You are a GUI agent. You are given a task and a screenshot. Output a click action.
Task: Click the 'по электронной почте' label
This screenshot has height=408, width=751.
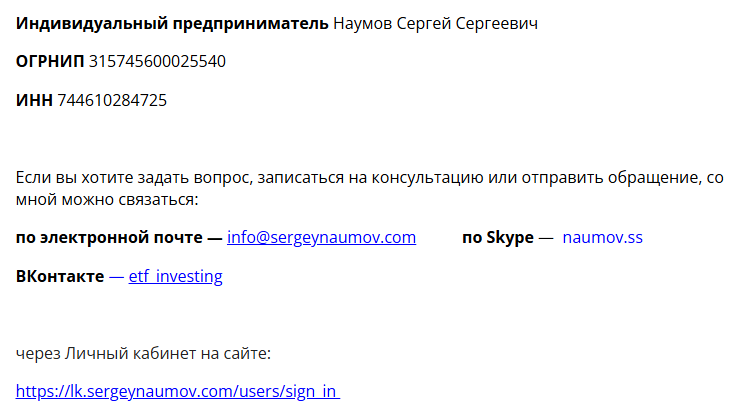[111, 238]
